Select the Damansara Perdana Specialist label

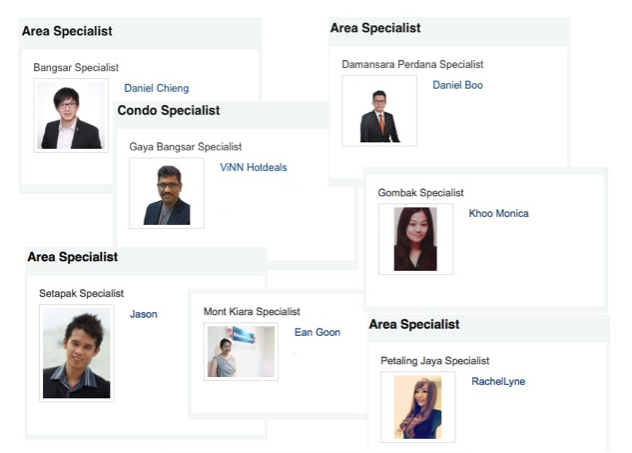[x=412, y=64]
